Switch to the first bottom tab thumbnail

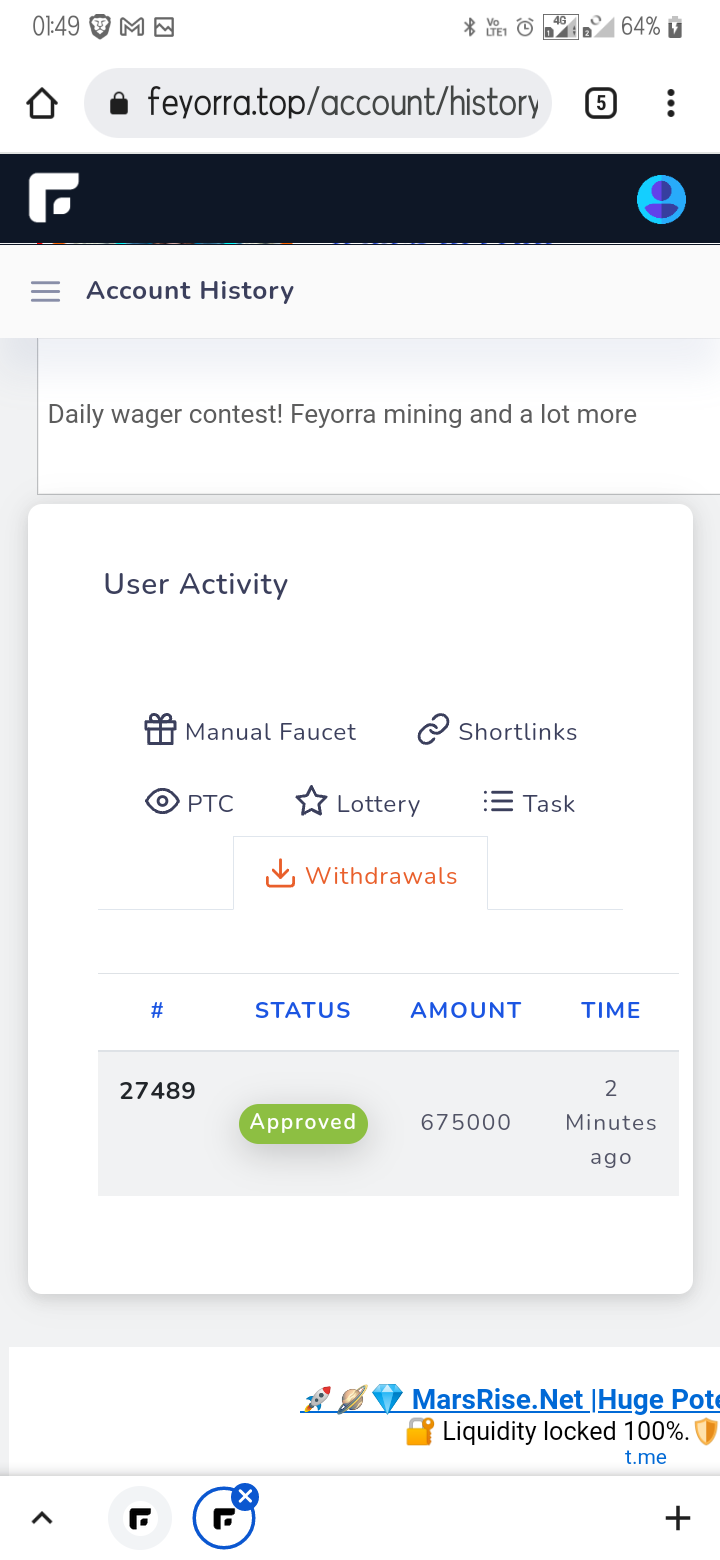click(140, 1519)
